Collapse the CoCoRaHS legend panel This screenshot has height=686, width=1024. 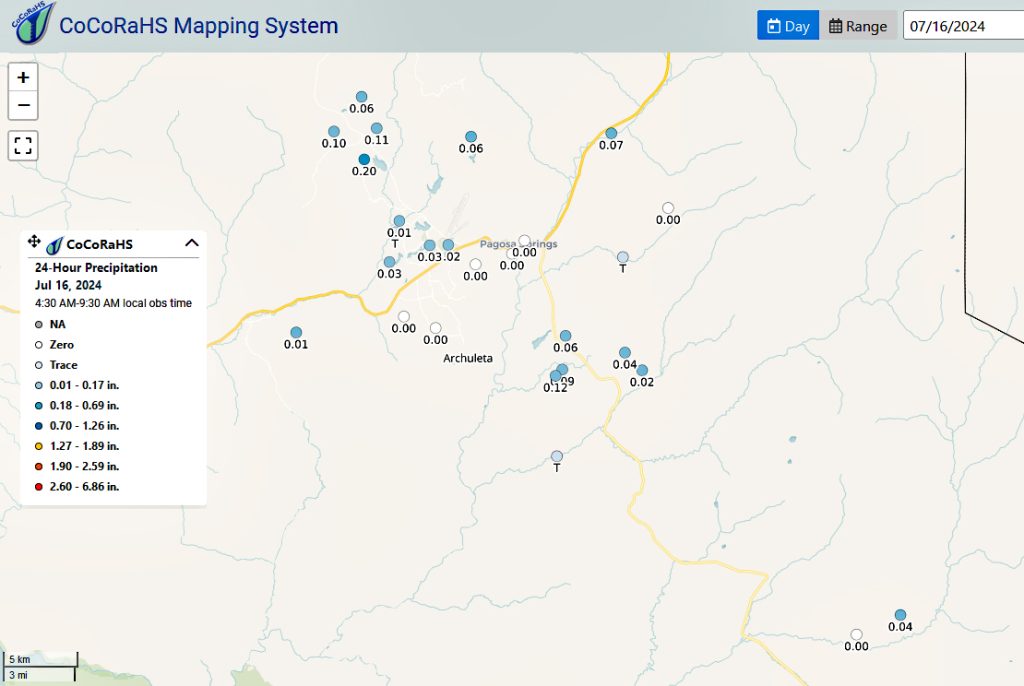click(191, 243)
